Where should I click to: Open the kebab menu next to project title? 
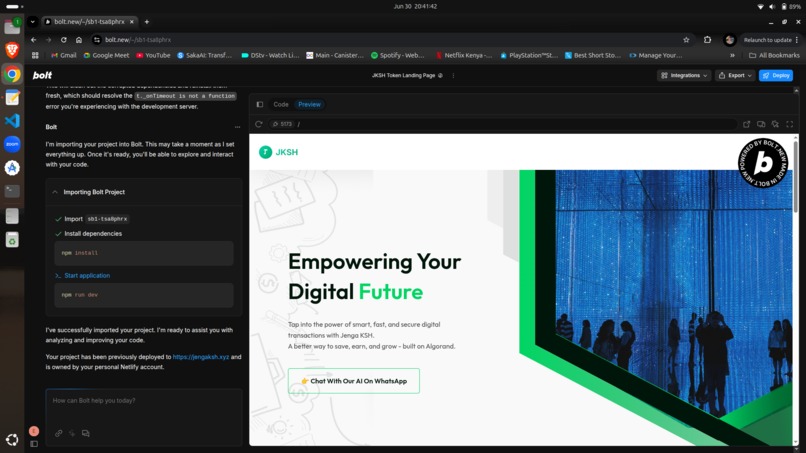click(x=453, y=75)
